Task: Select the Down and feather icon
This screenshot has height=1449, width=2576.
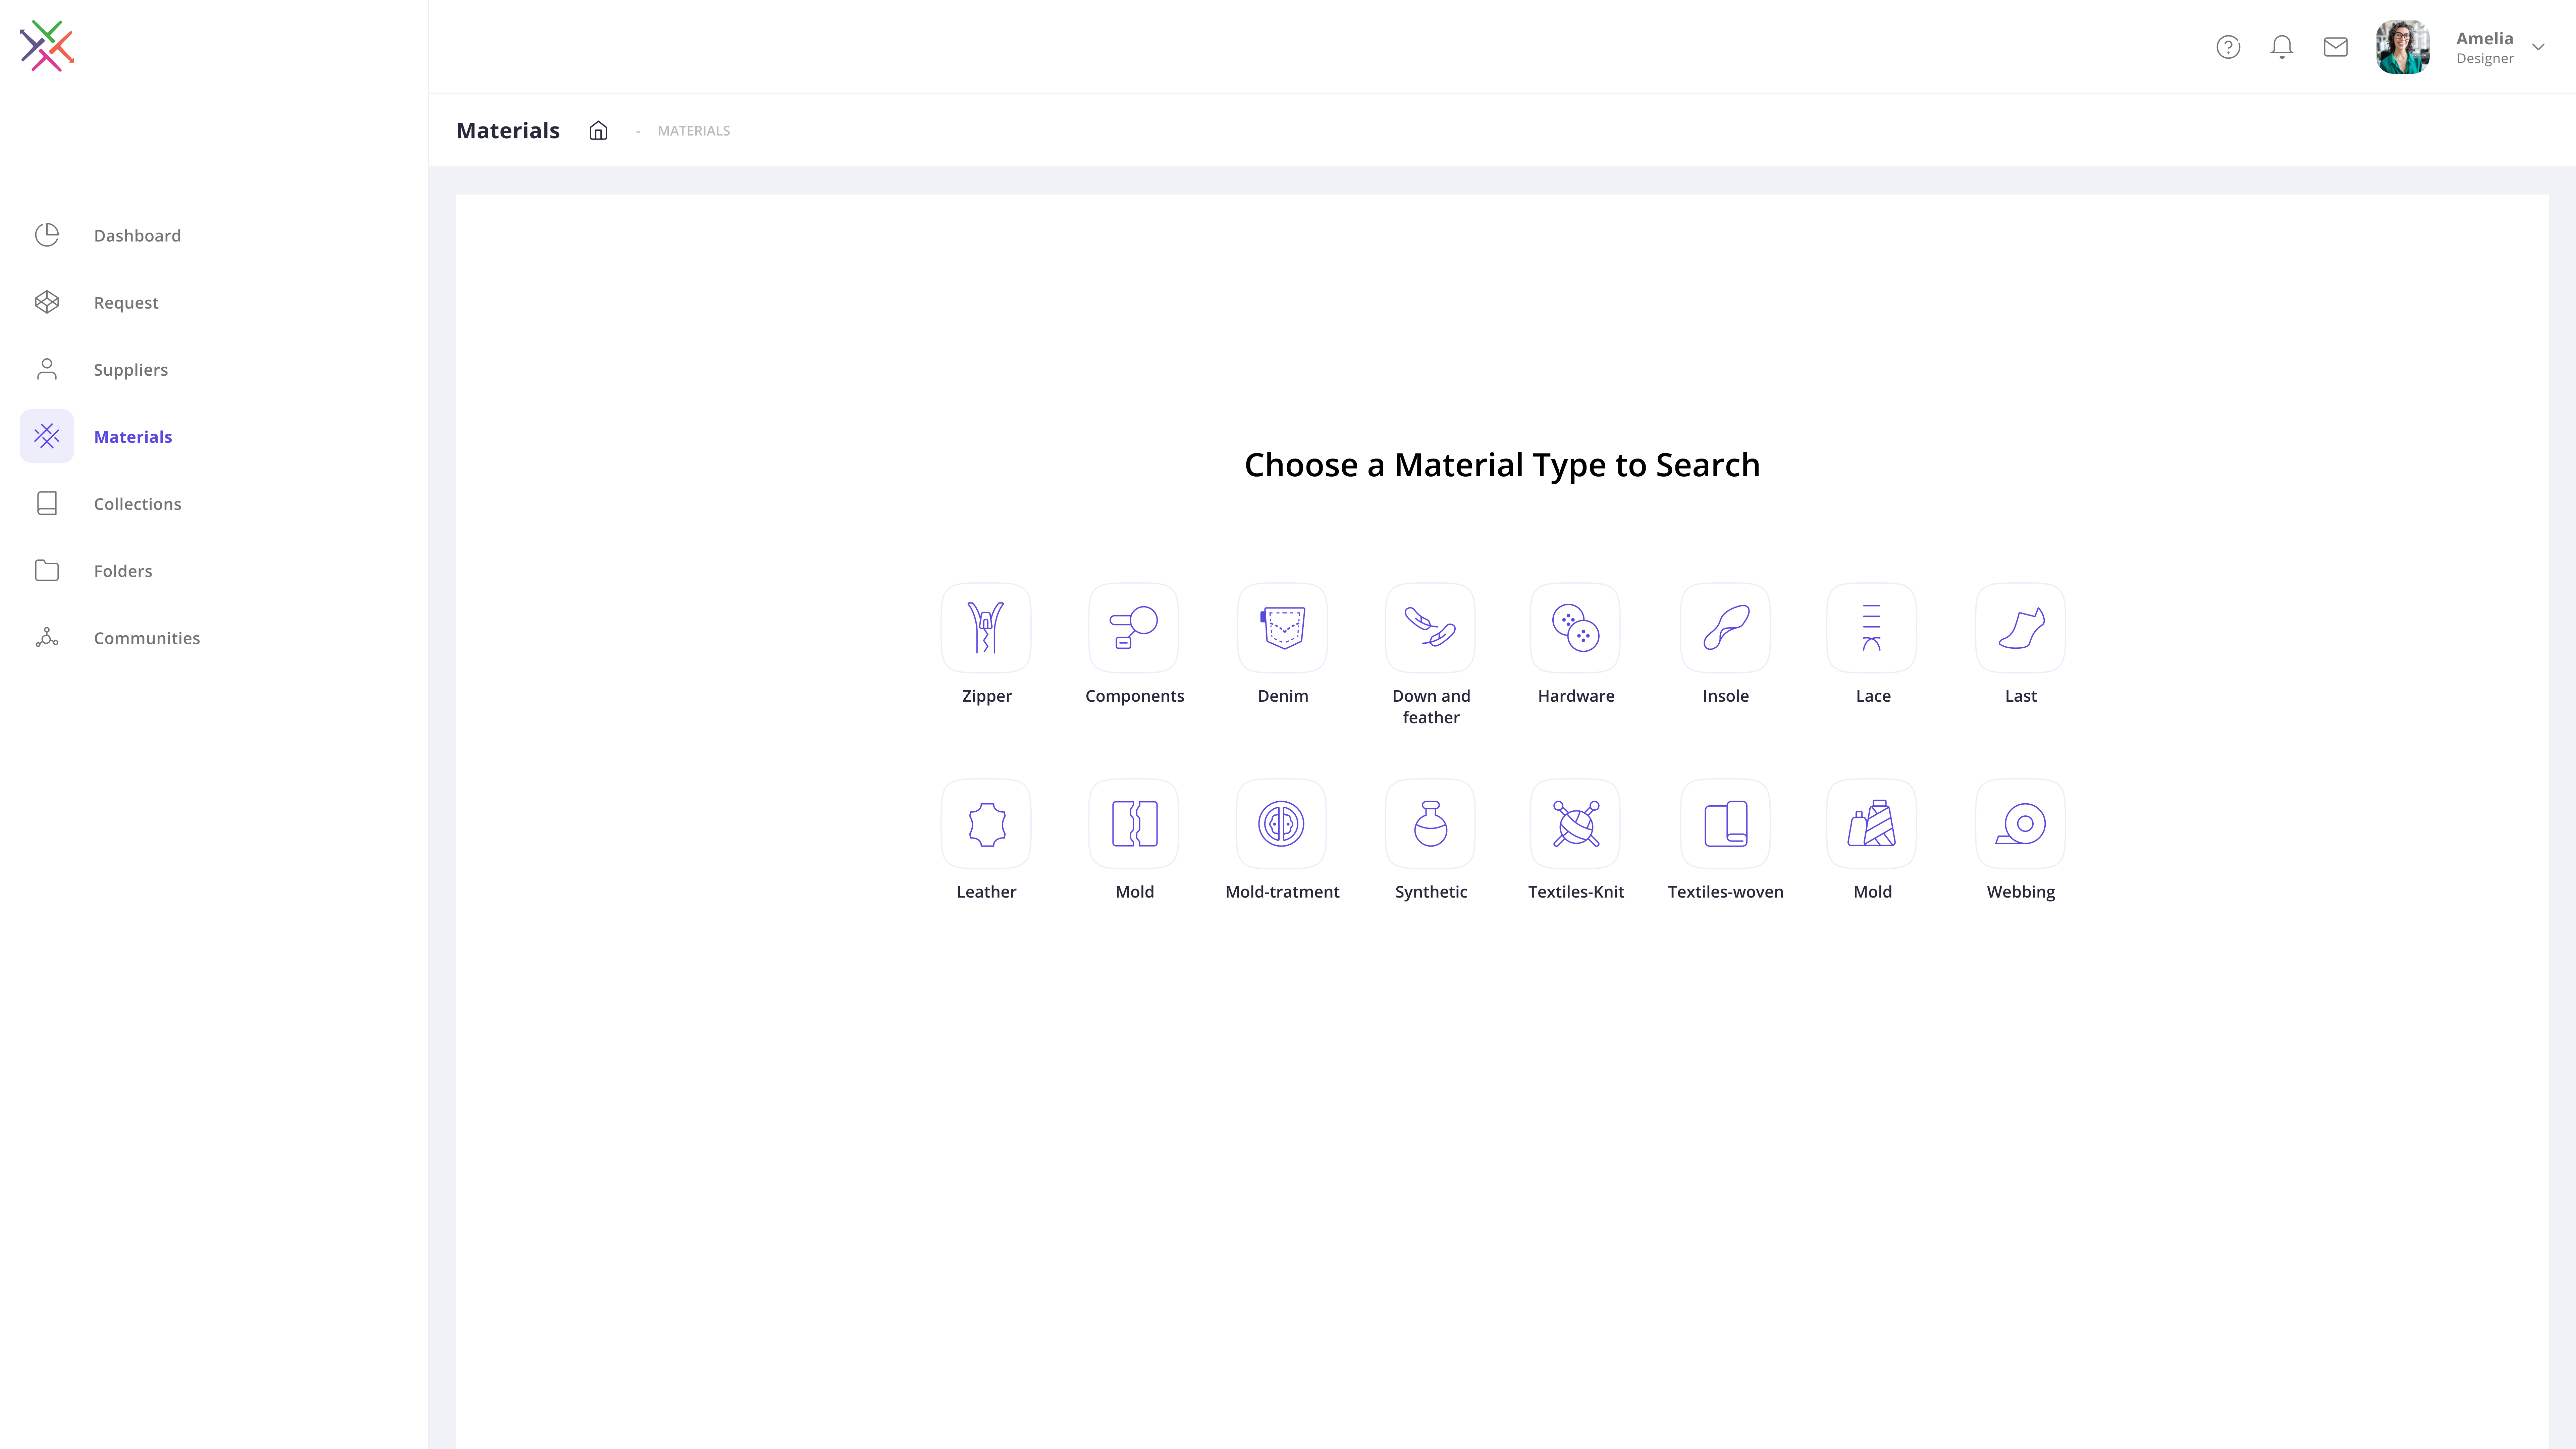Action: click(1430, 628)
